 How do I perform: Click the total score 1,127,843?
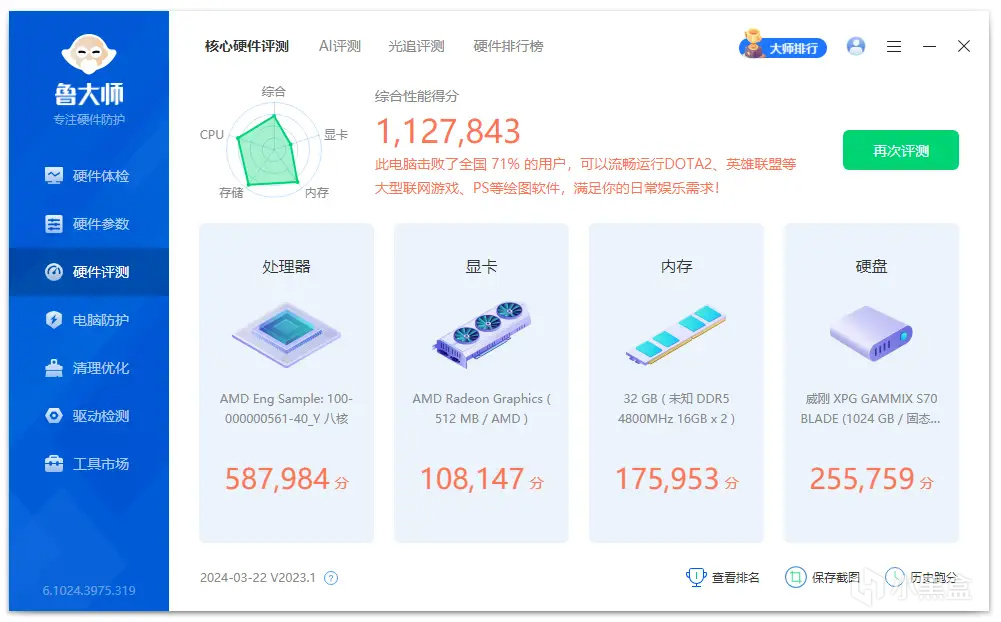(448, 132)
